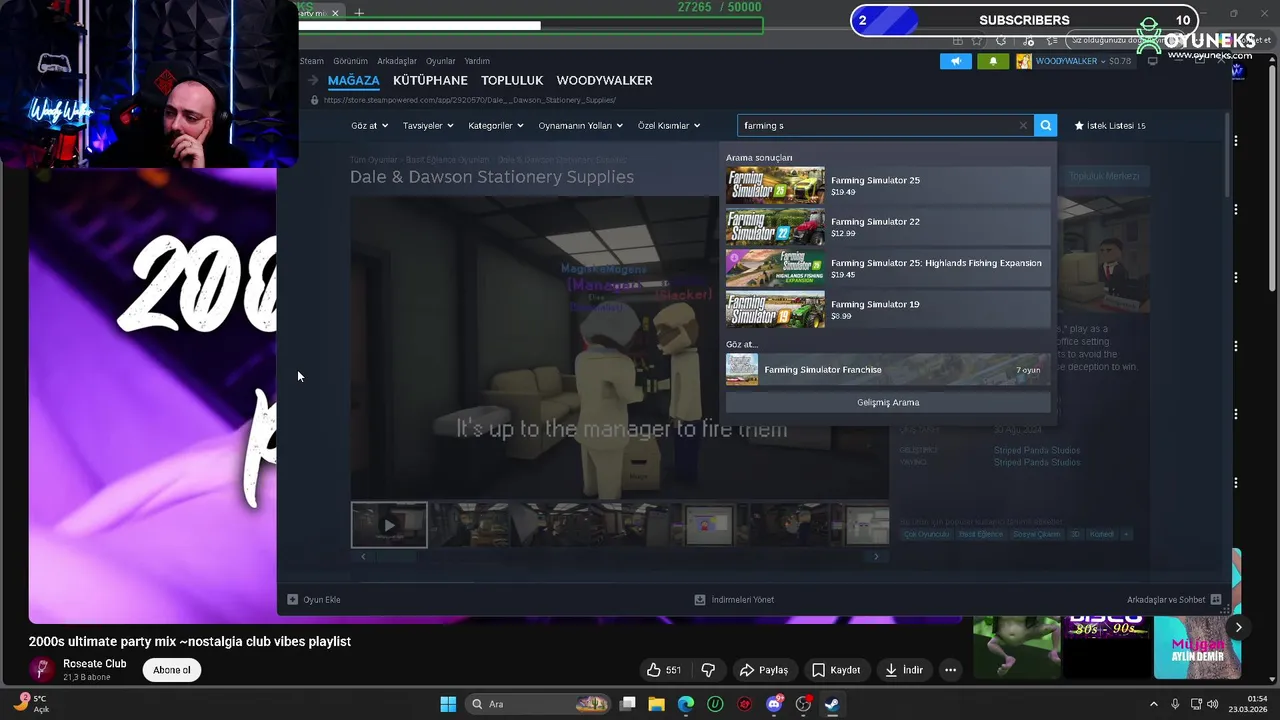
Task: Click the Paylaş share button
Action: (763, 670)
